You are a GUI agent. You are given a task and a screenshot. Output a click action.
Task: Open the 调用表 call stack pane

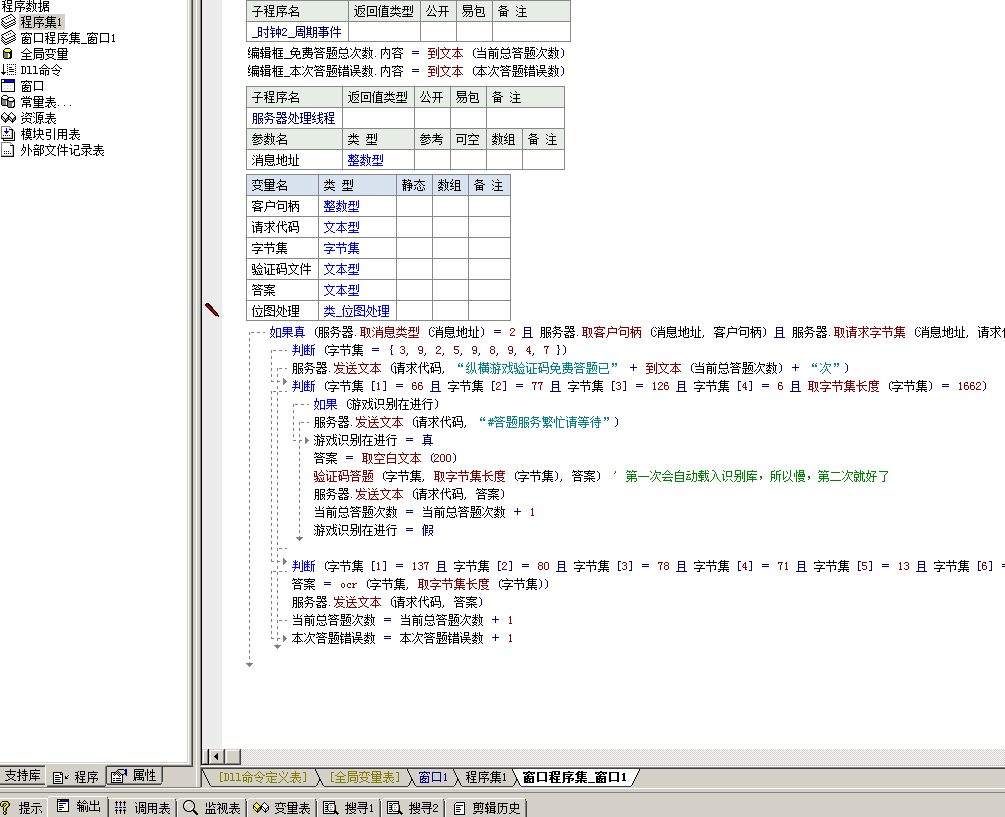coord(143,807)
